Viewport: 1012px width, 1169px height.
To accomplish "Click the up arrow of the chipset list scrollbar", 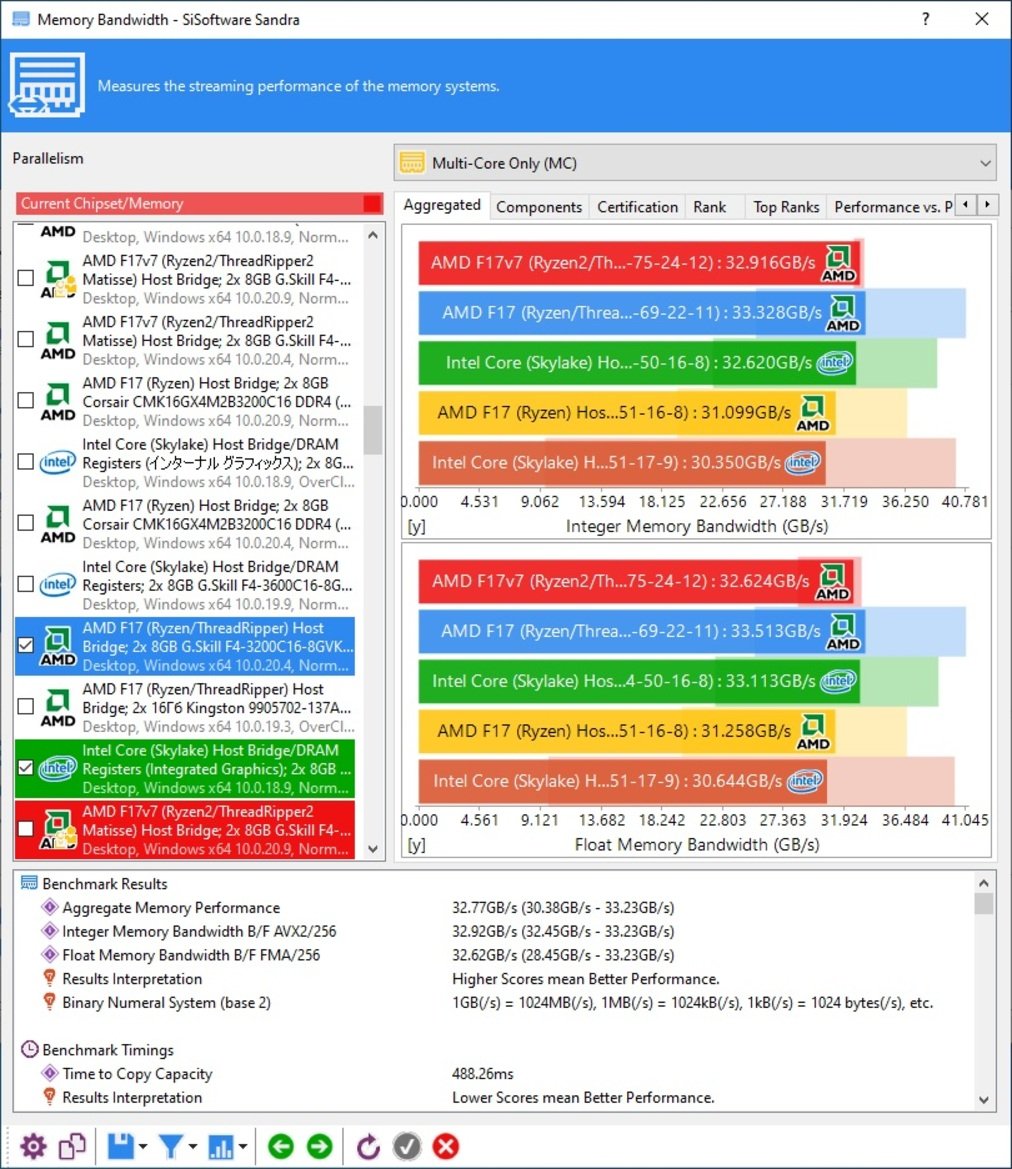I will point(374,236).
